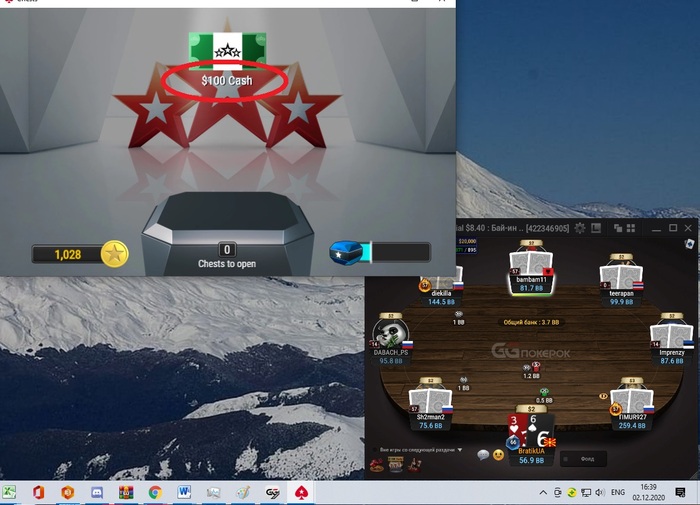Open Discord from the taskbar
The height and width of the screenshot is (505, 700).
click(x=96, y=492)
